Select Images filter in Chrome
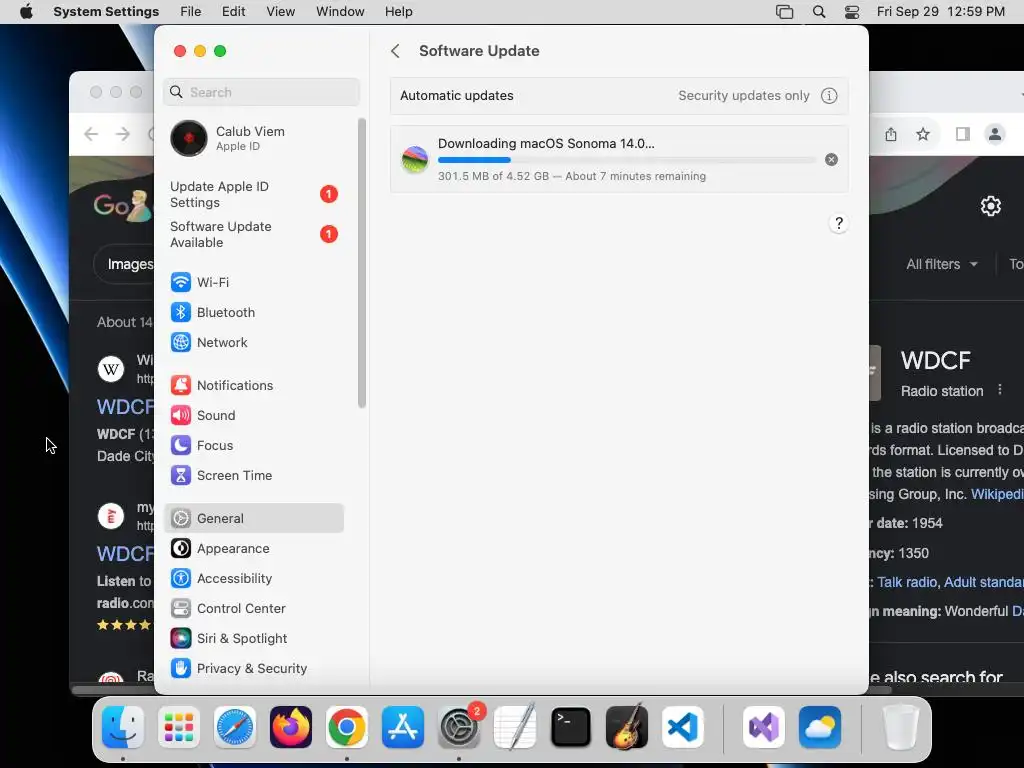This screenshot has height=768, width=1024. coord(126,264)
